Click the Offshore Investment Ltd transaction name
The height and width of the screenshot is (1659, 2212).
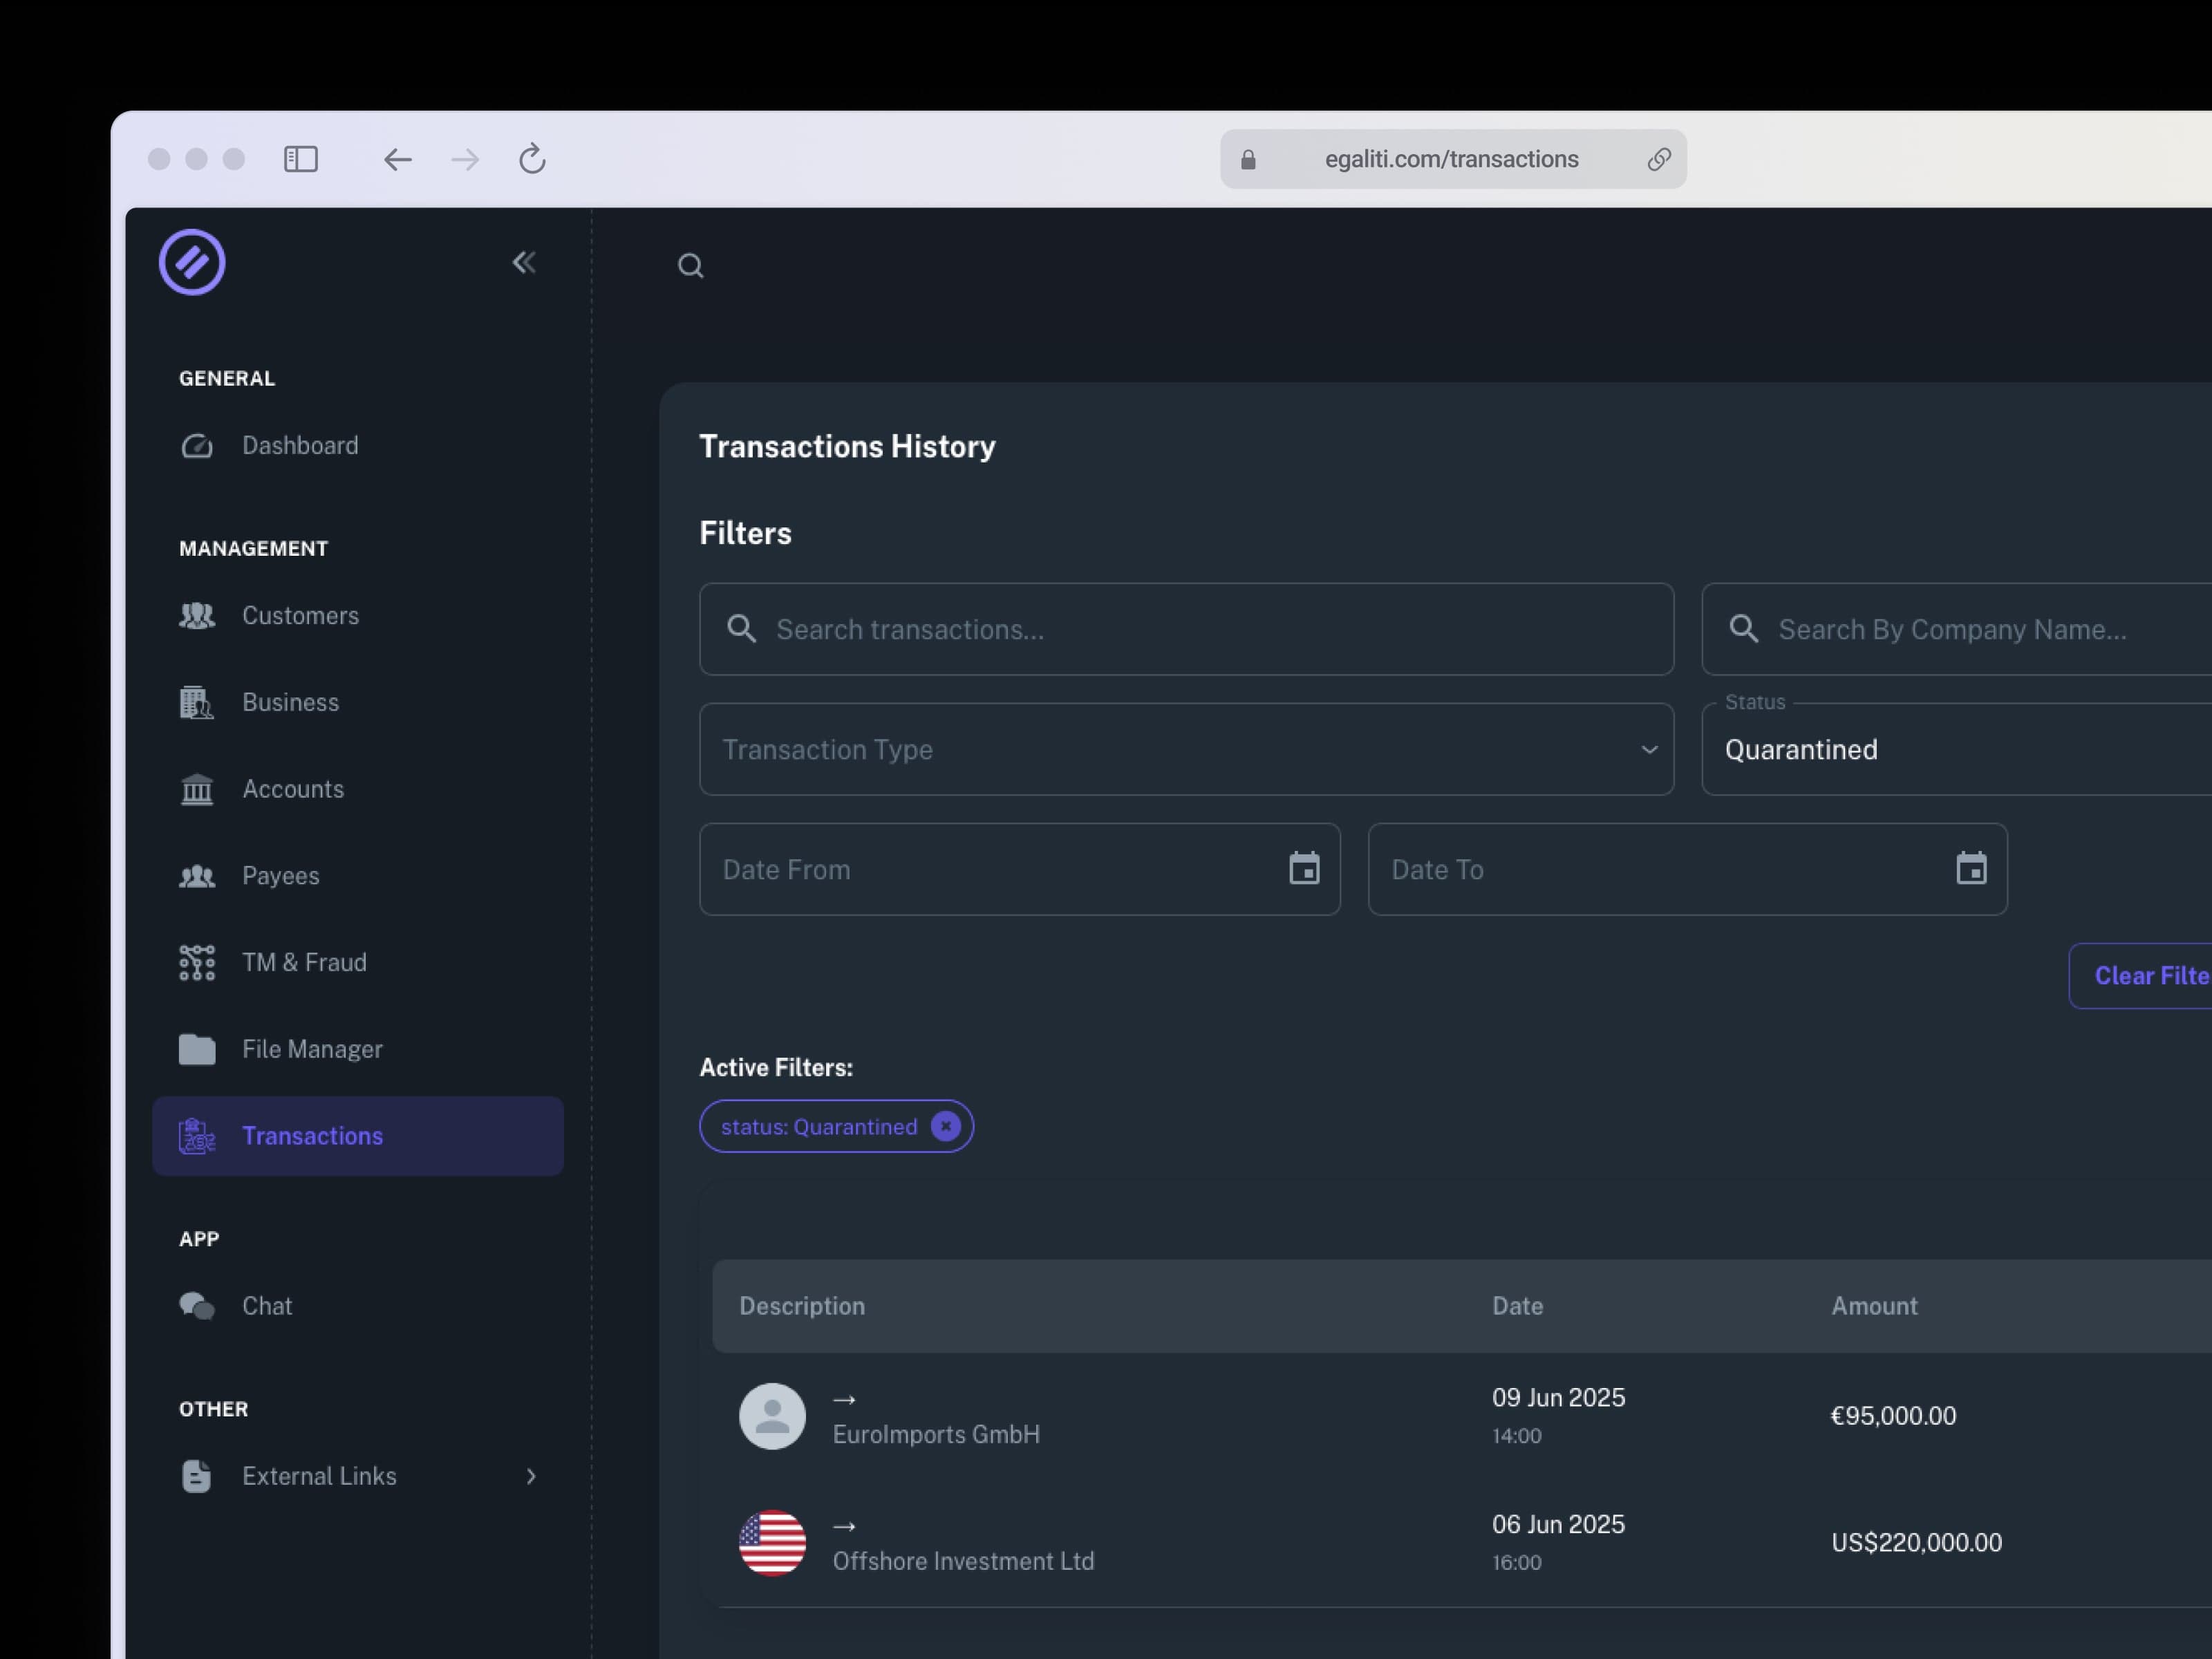[963, 1562]
